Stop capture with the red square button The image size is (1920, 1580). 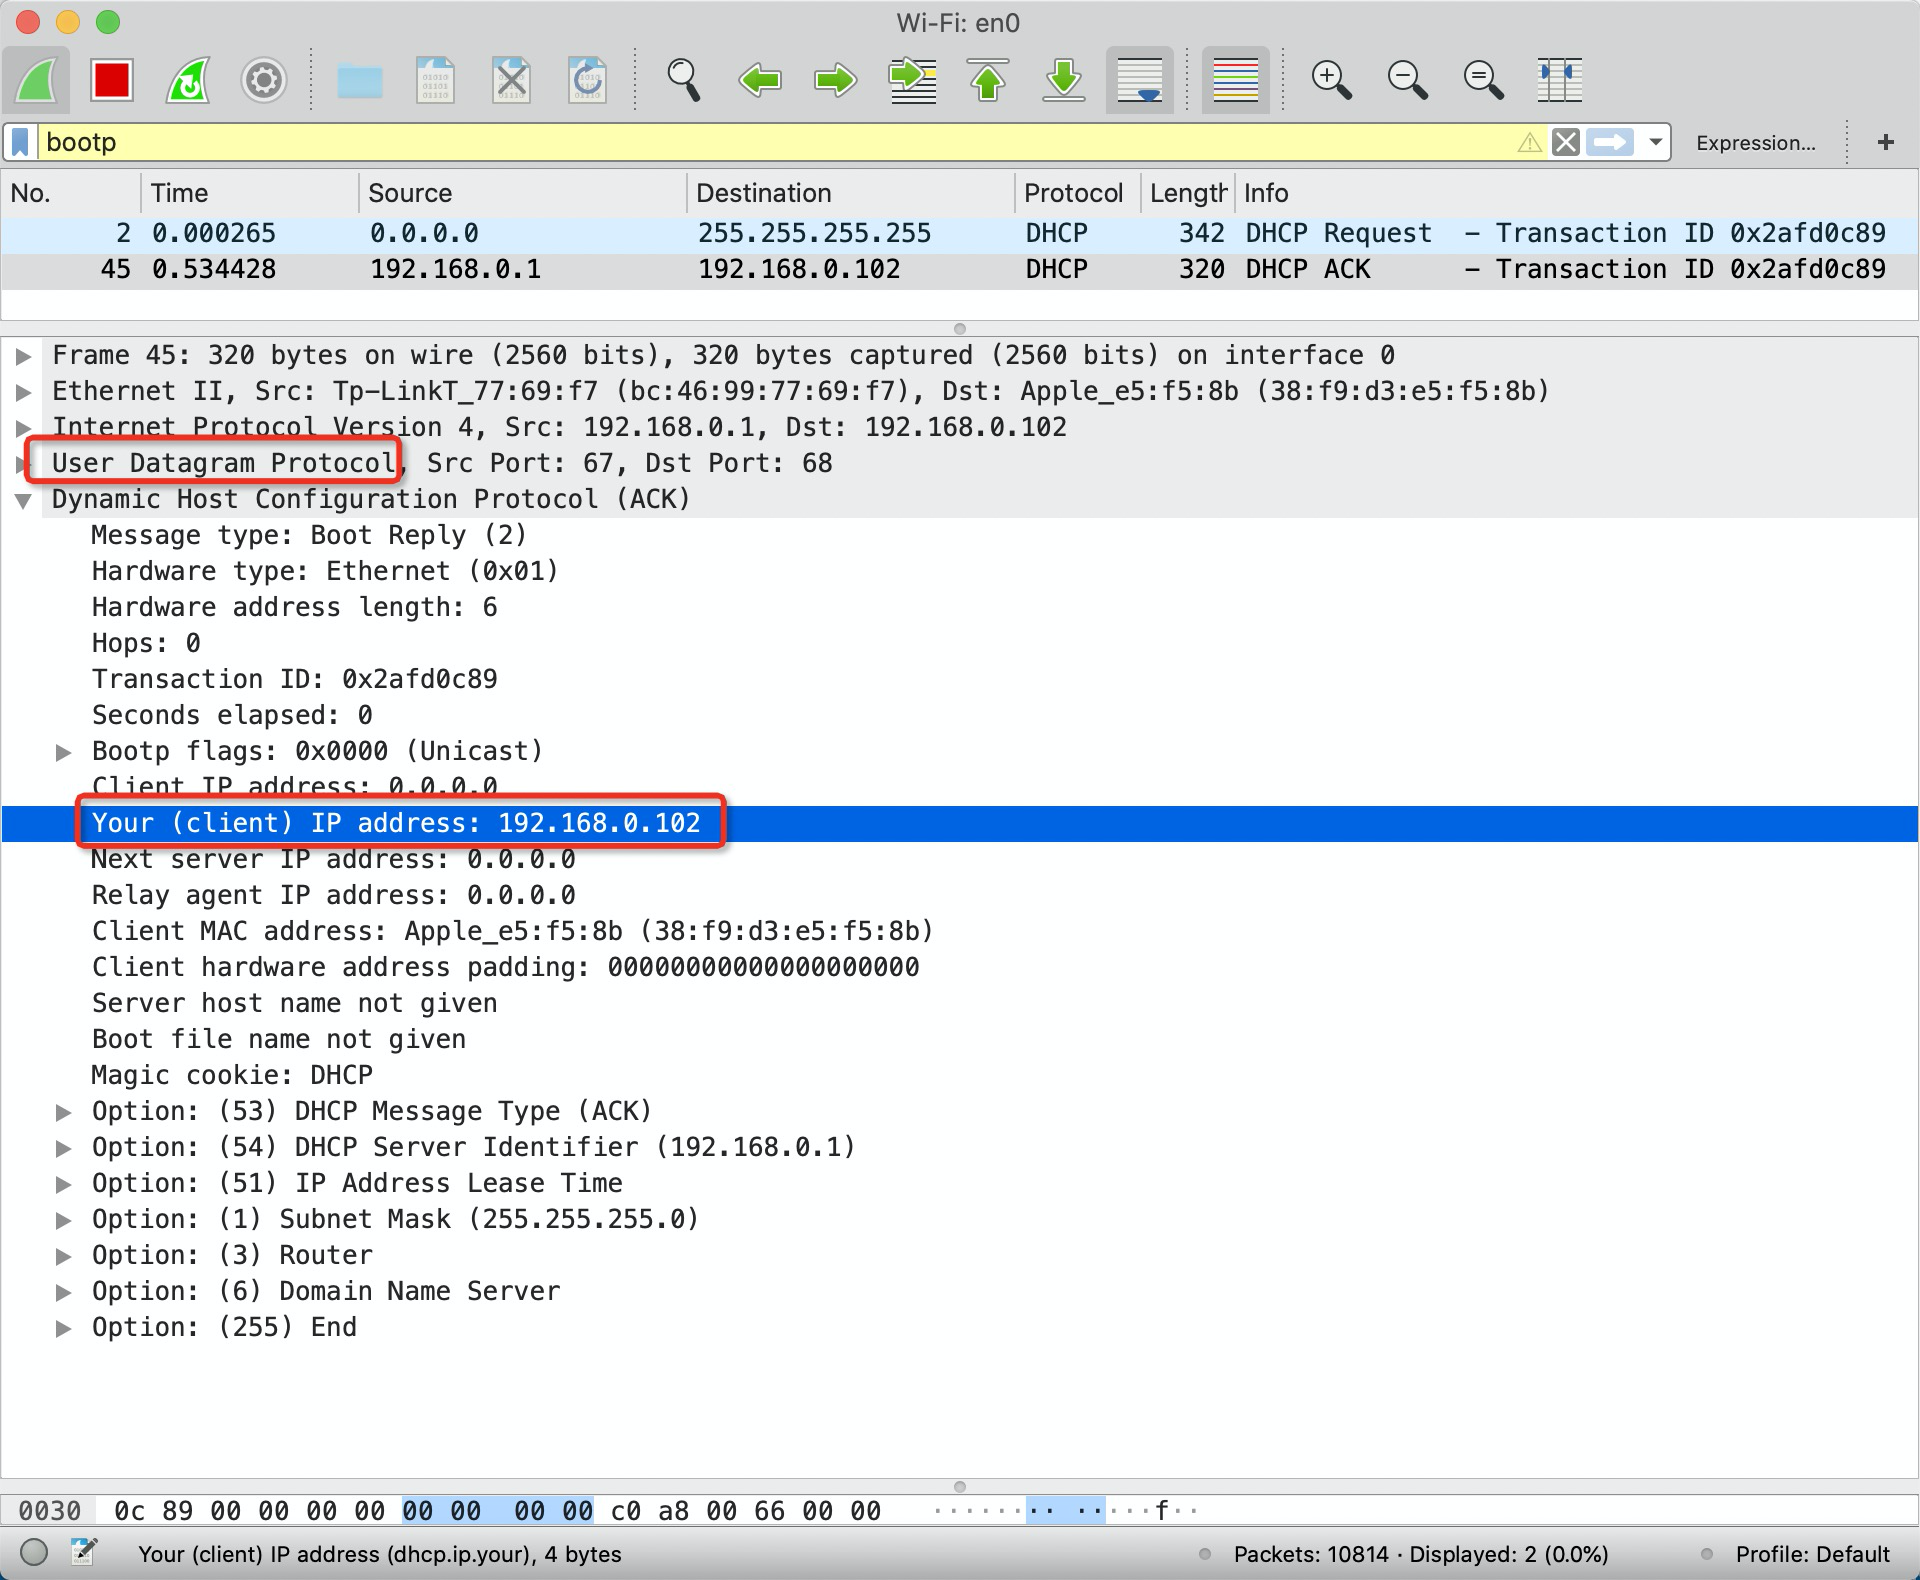(112, 80)
